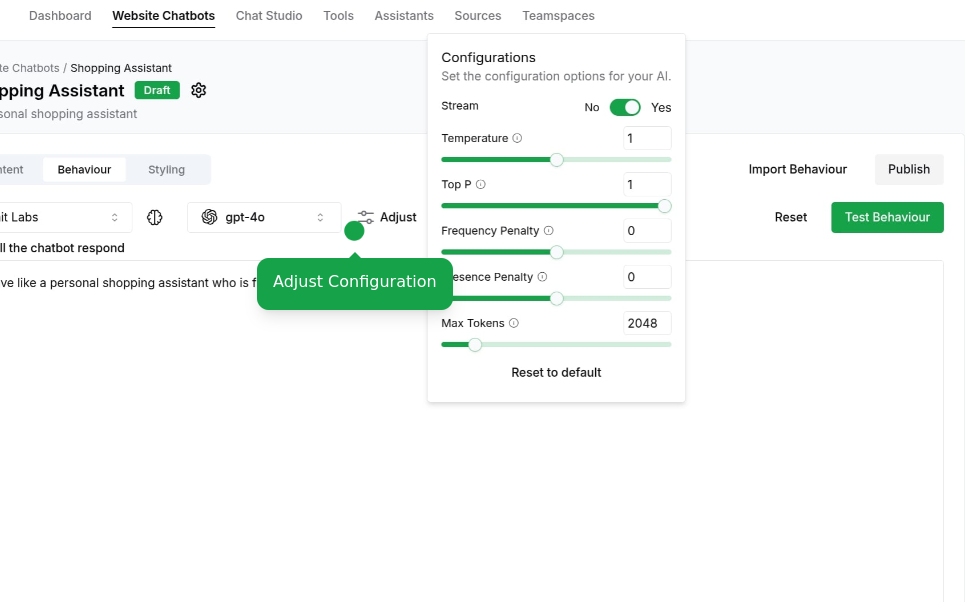Image resolution: width=965 pixels, height=602 pixels.
Task: Click inside the Max Tokens input field
Action: (x=646, y=323)
